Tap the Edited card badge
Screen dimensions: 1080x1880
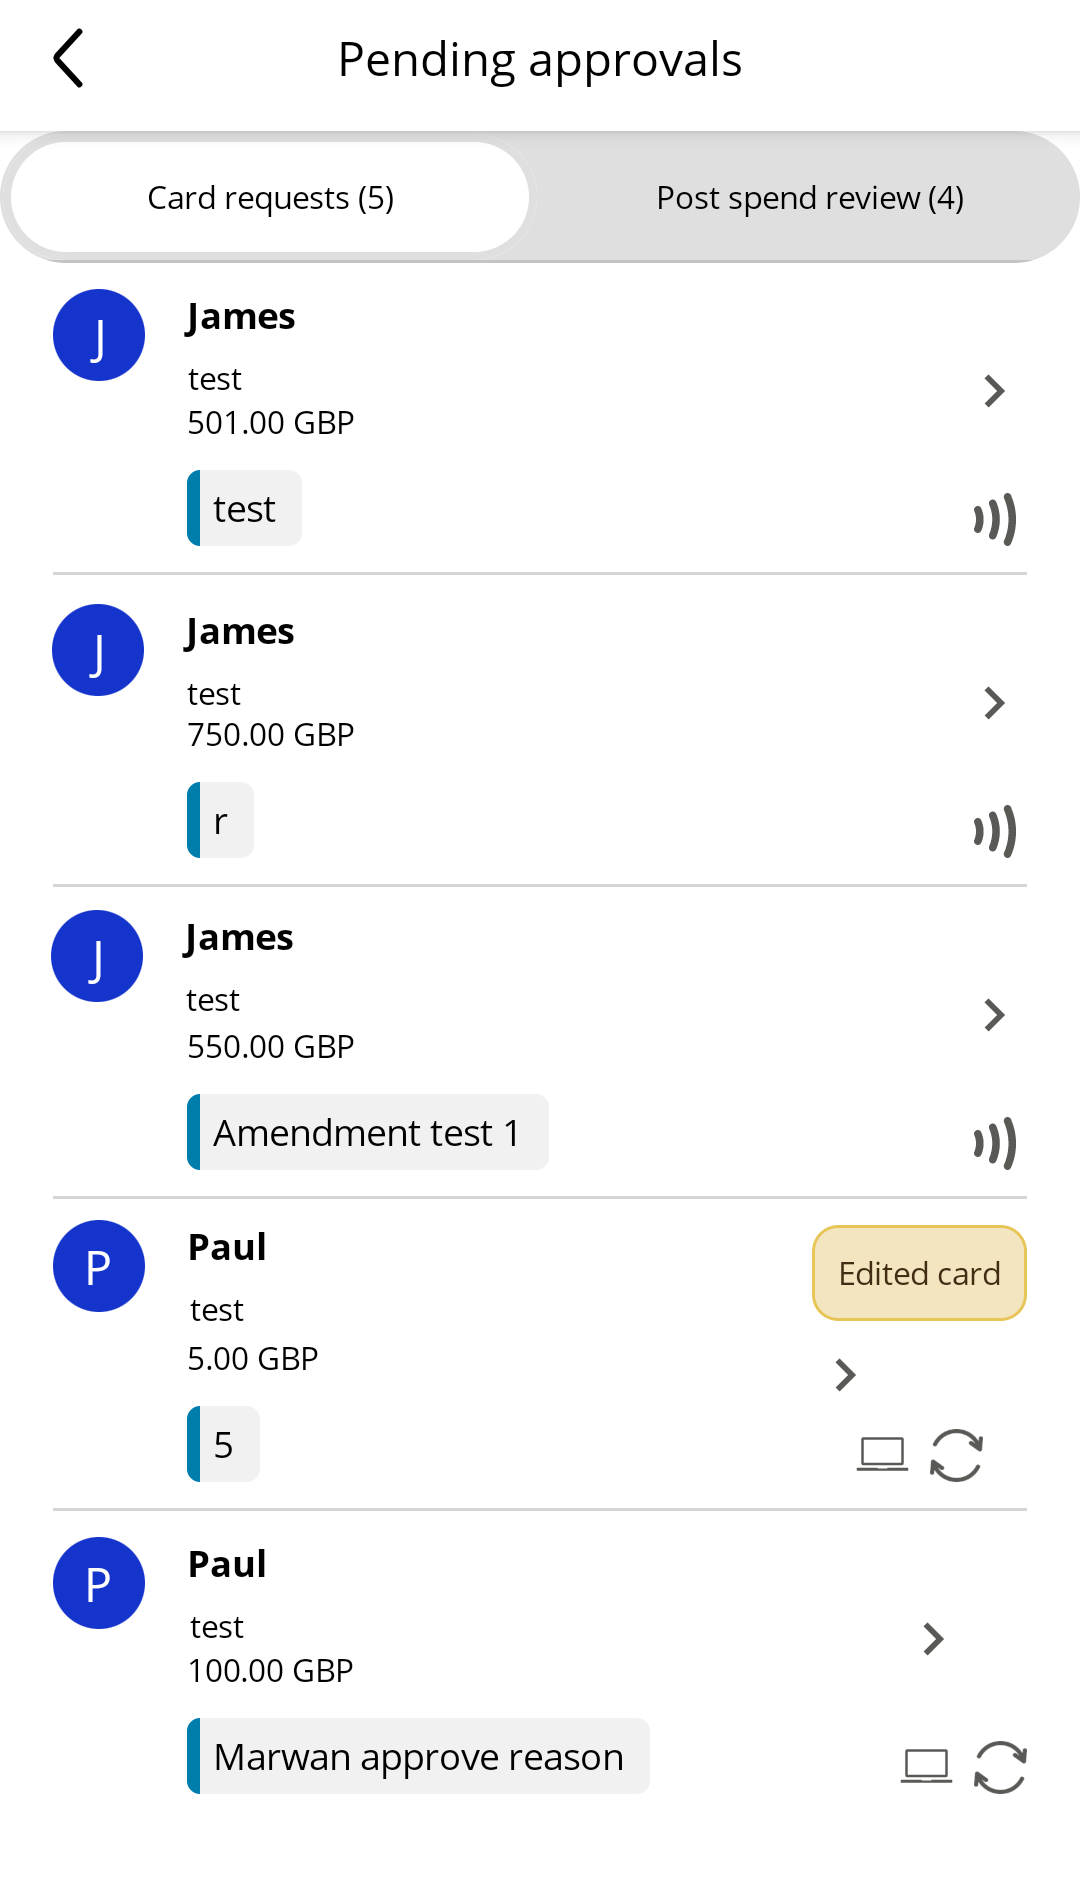[919, 1273]
